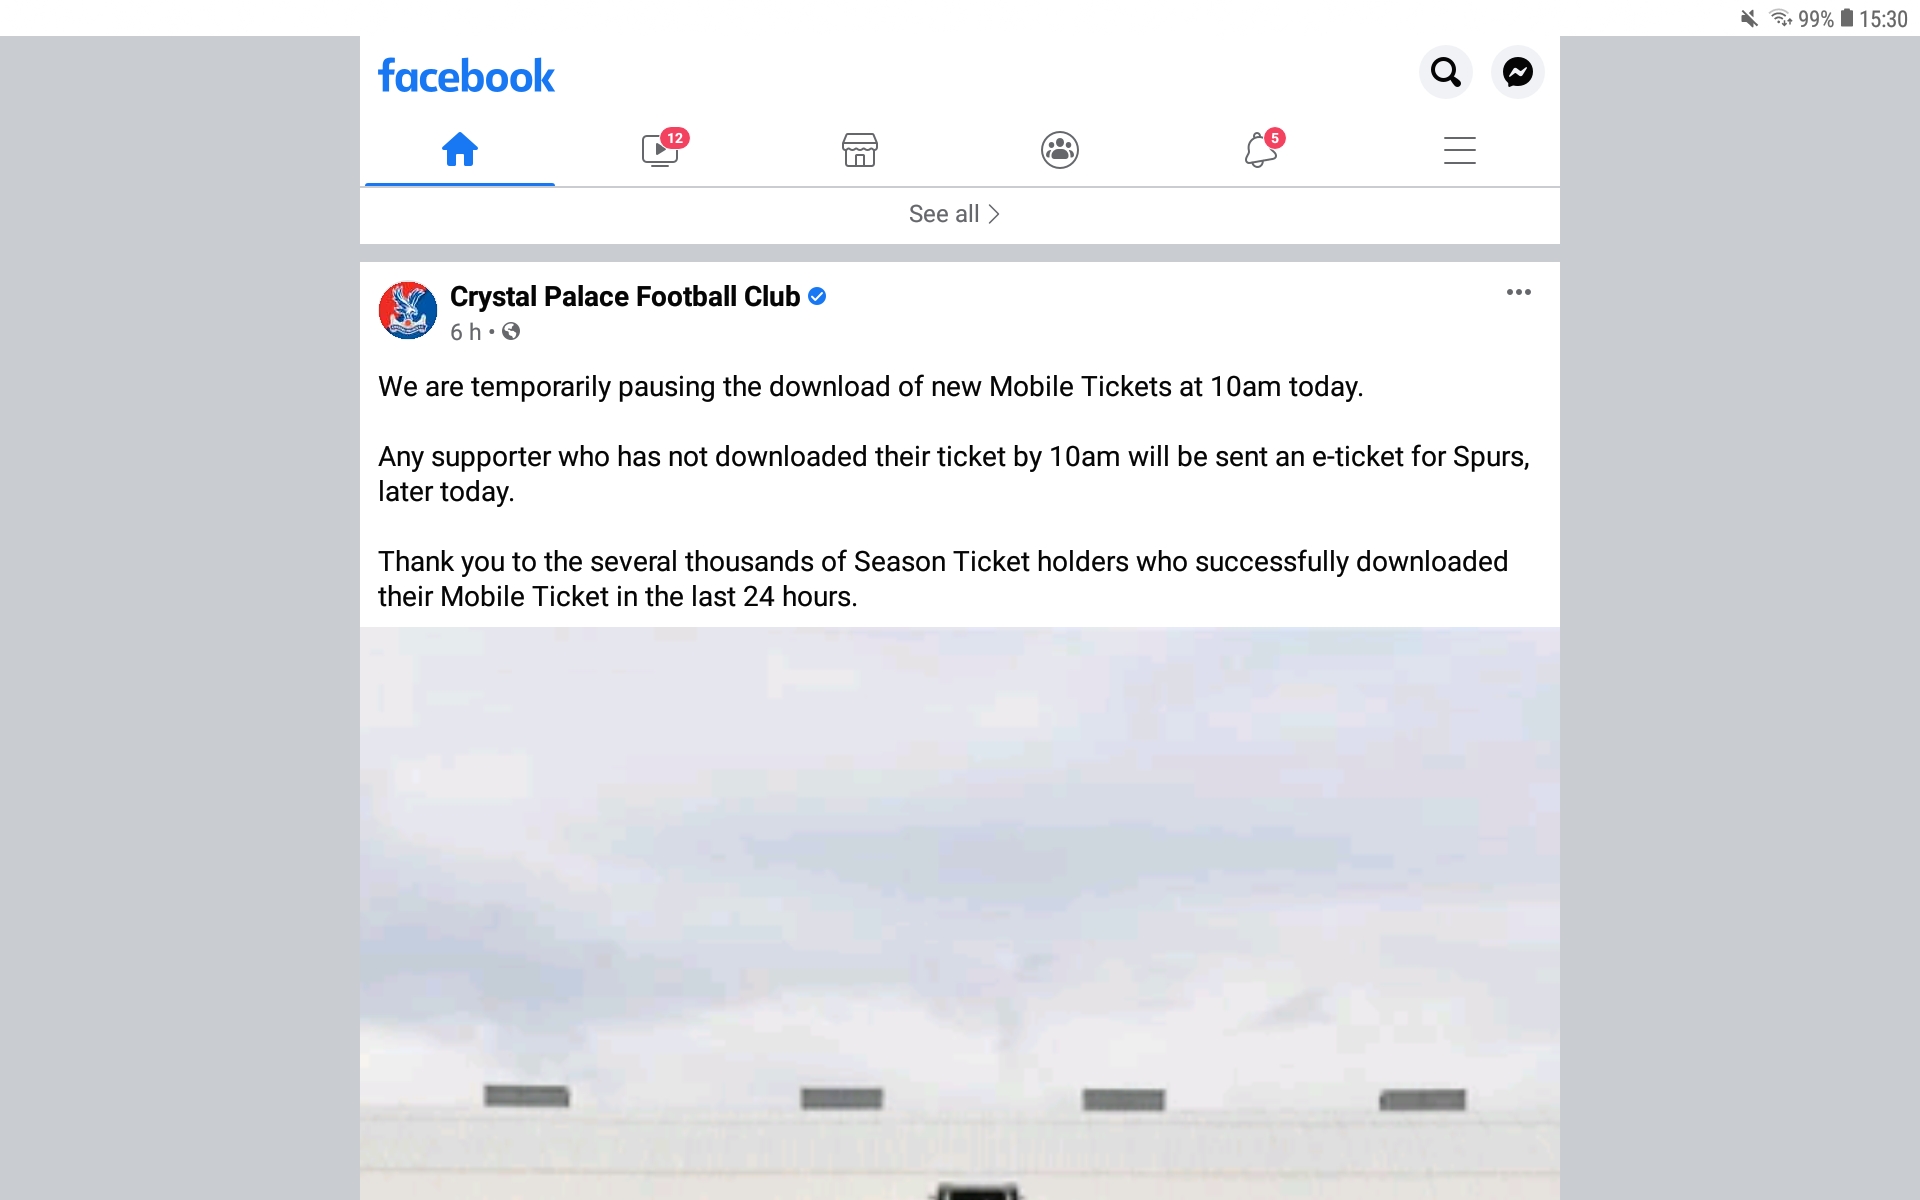Viewport: 1920px width, 1200px height.
Task: Open hamburger menu in navigation bar
Action: click(x=1460, y=150)
